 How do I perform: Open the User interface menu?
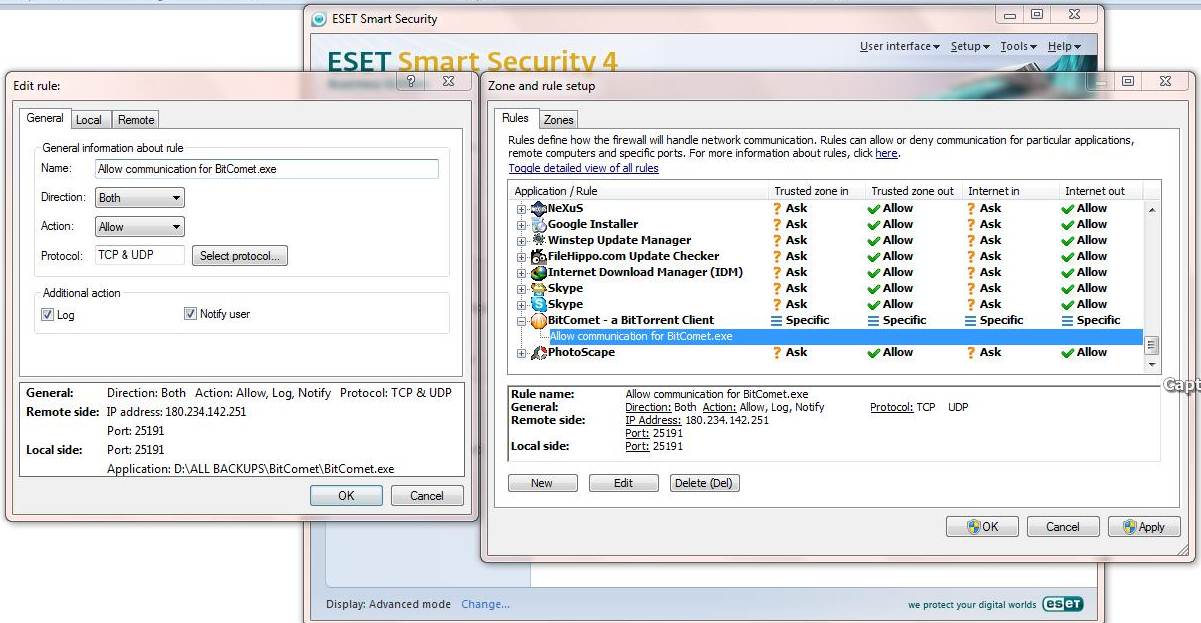(x=900, y=46)
